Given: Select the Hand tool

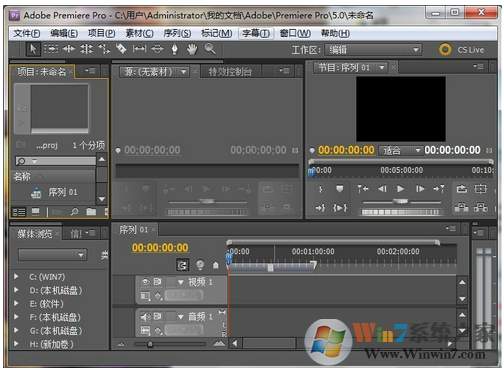Looking at the screenshot, I should (x=192, y=49).
